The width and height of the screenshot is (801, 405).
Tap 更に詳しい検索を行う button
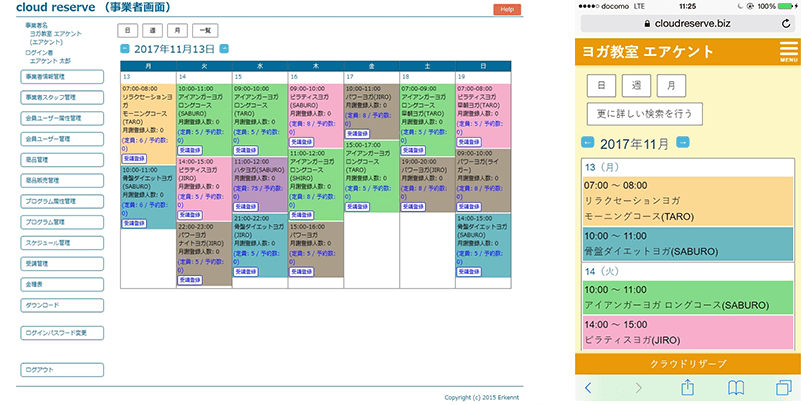[645, 114]
